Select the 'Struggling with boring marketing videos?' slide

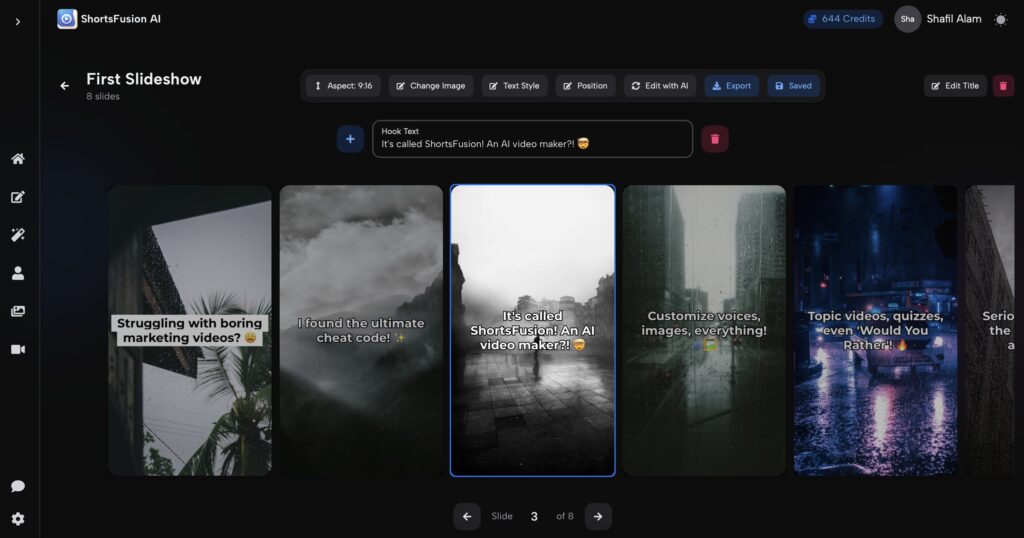[189, 330]
